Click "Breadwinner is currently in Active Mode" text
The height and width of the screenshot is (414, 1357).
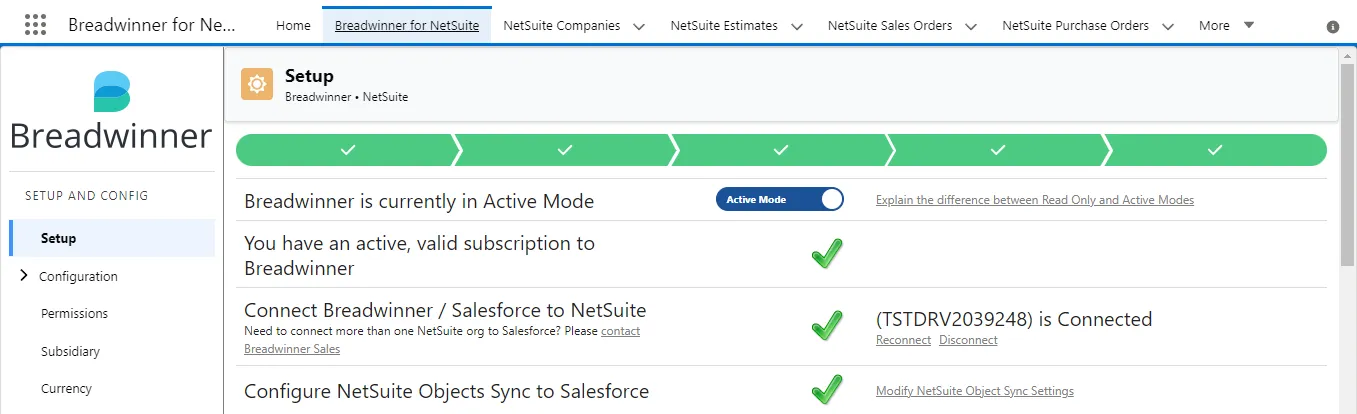coord(419,201)
